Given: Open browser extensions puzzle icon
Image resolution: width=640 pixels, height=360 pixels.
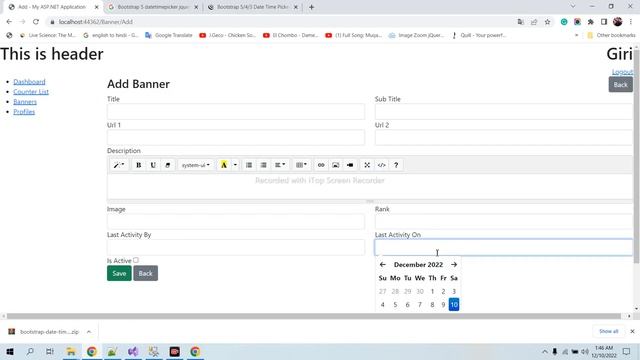Looking at the screenshot, I should coord(591,22).
